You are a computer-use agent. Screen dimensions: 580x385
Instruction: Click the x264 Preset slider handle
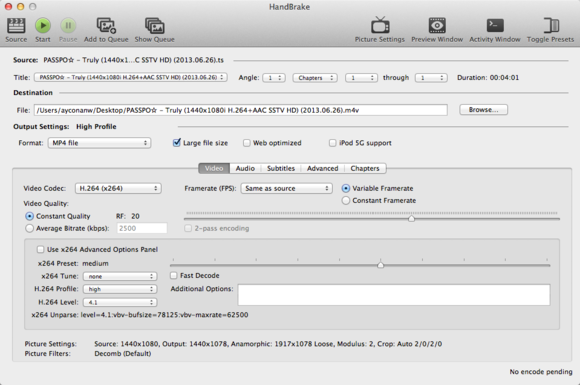(x=380, y=265)
